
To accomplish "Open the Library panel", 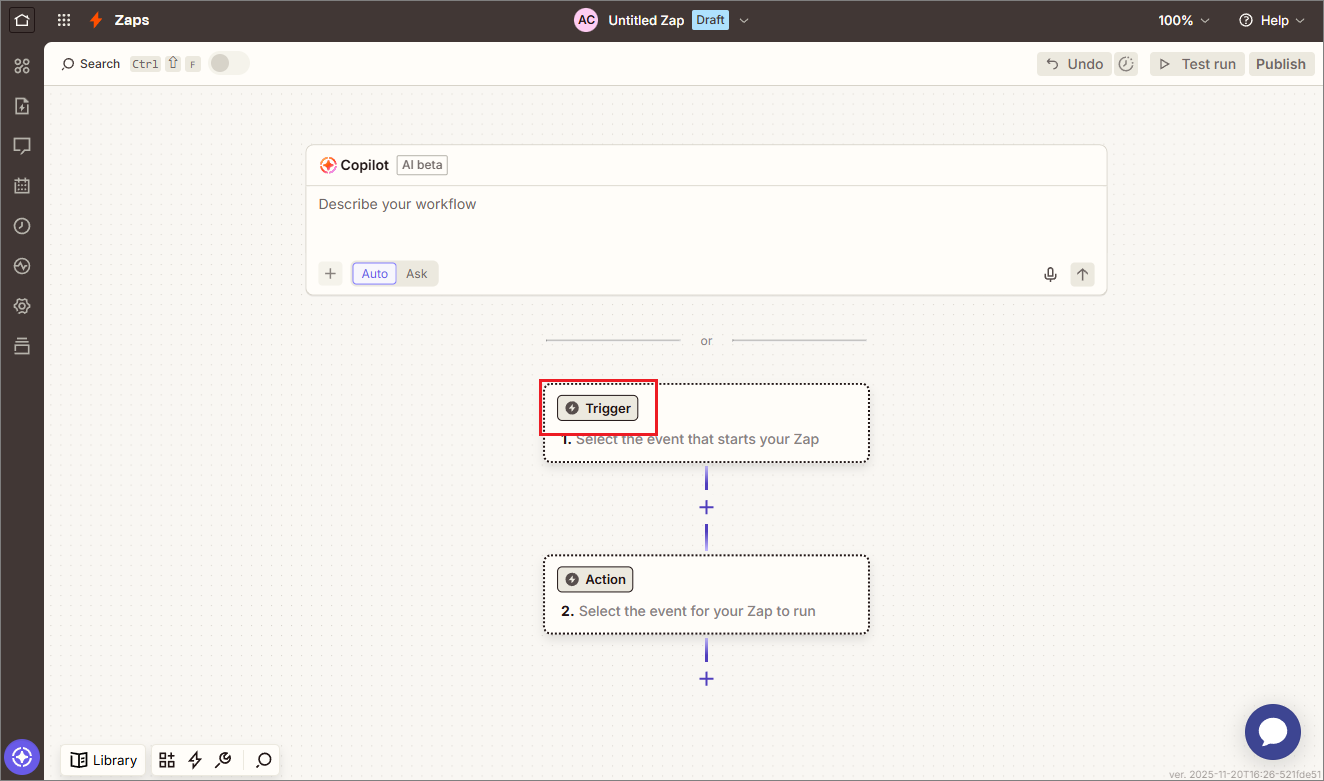I will (104, 760).
